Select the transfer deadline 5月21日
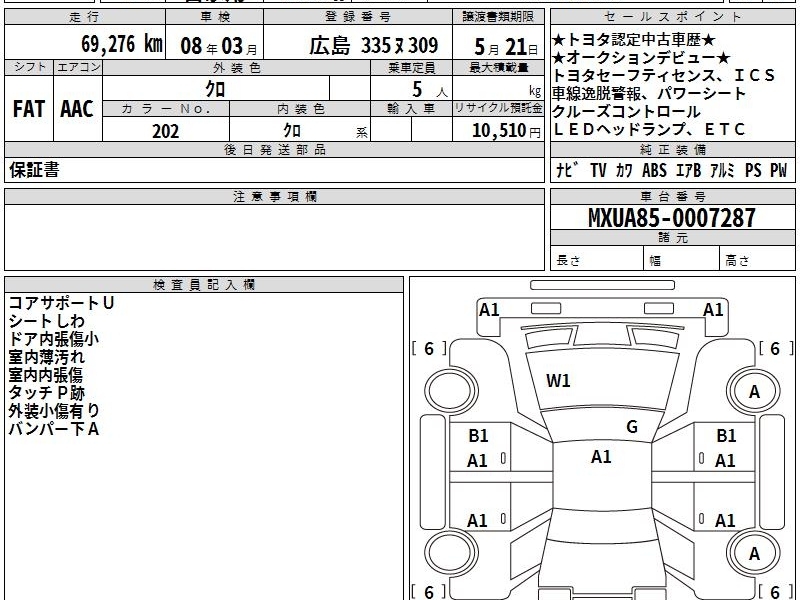800x600 pixels. (x=506, y=47)
